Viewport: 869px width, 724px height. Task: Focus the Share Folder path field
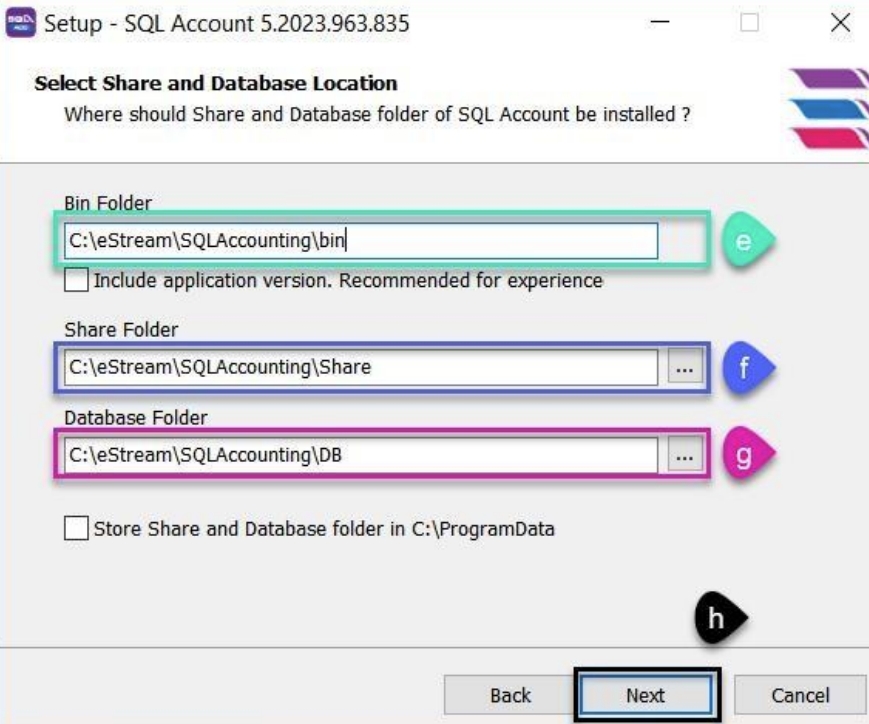pos(360,367)
